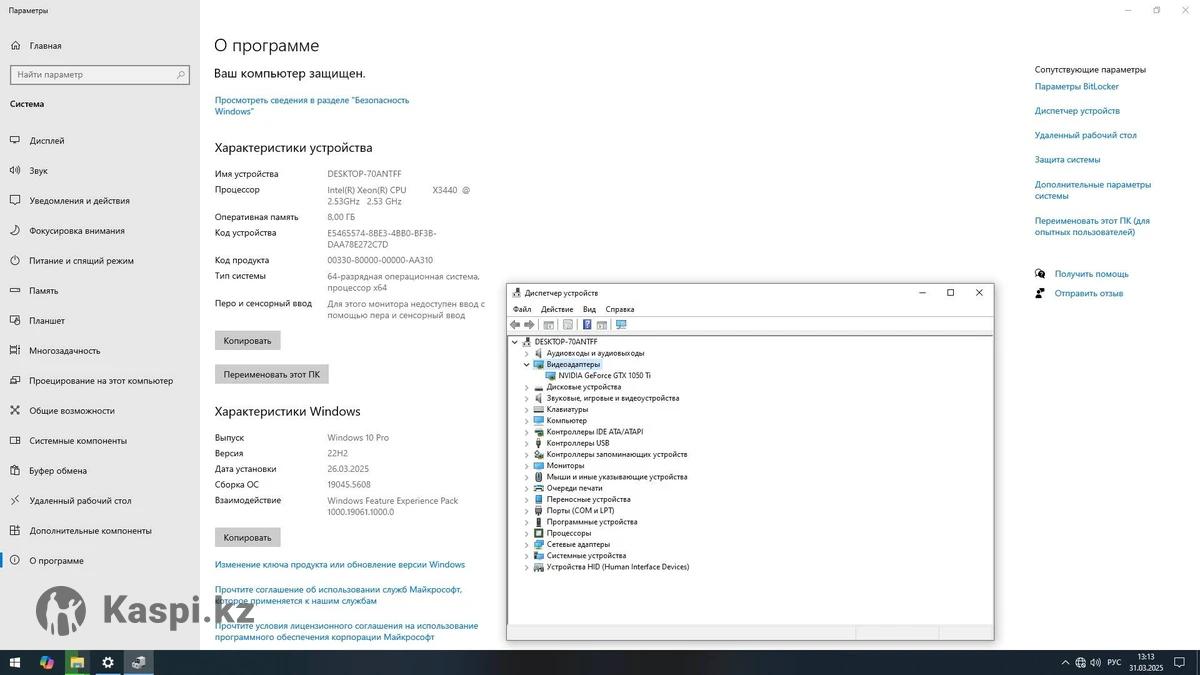This screenshot has height=675, width=1200.
Task: Go to Главная using the home icon
Action: [x=15, y=46]
